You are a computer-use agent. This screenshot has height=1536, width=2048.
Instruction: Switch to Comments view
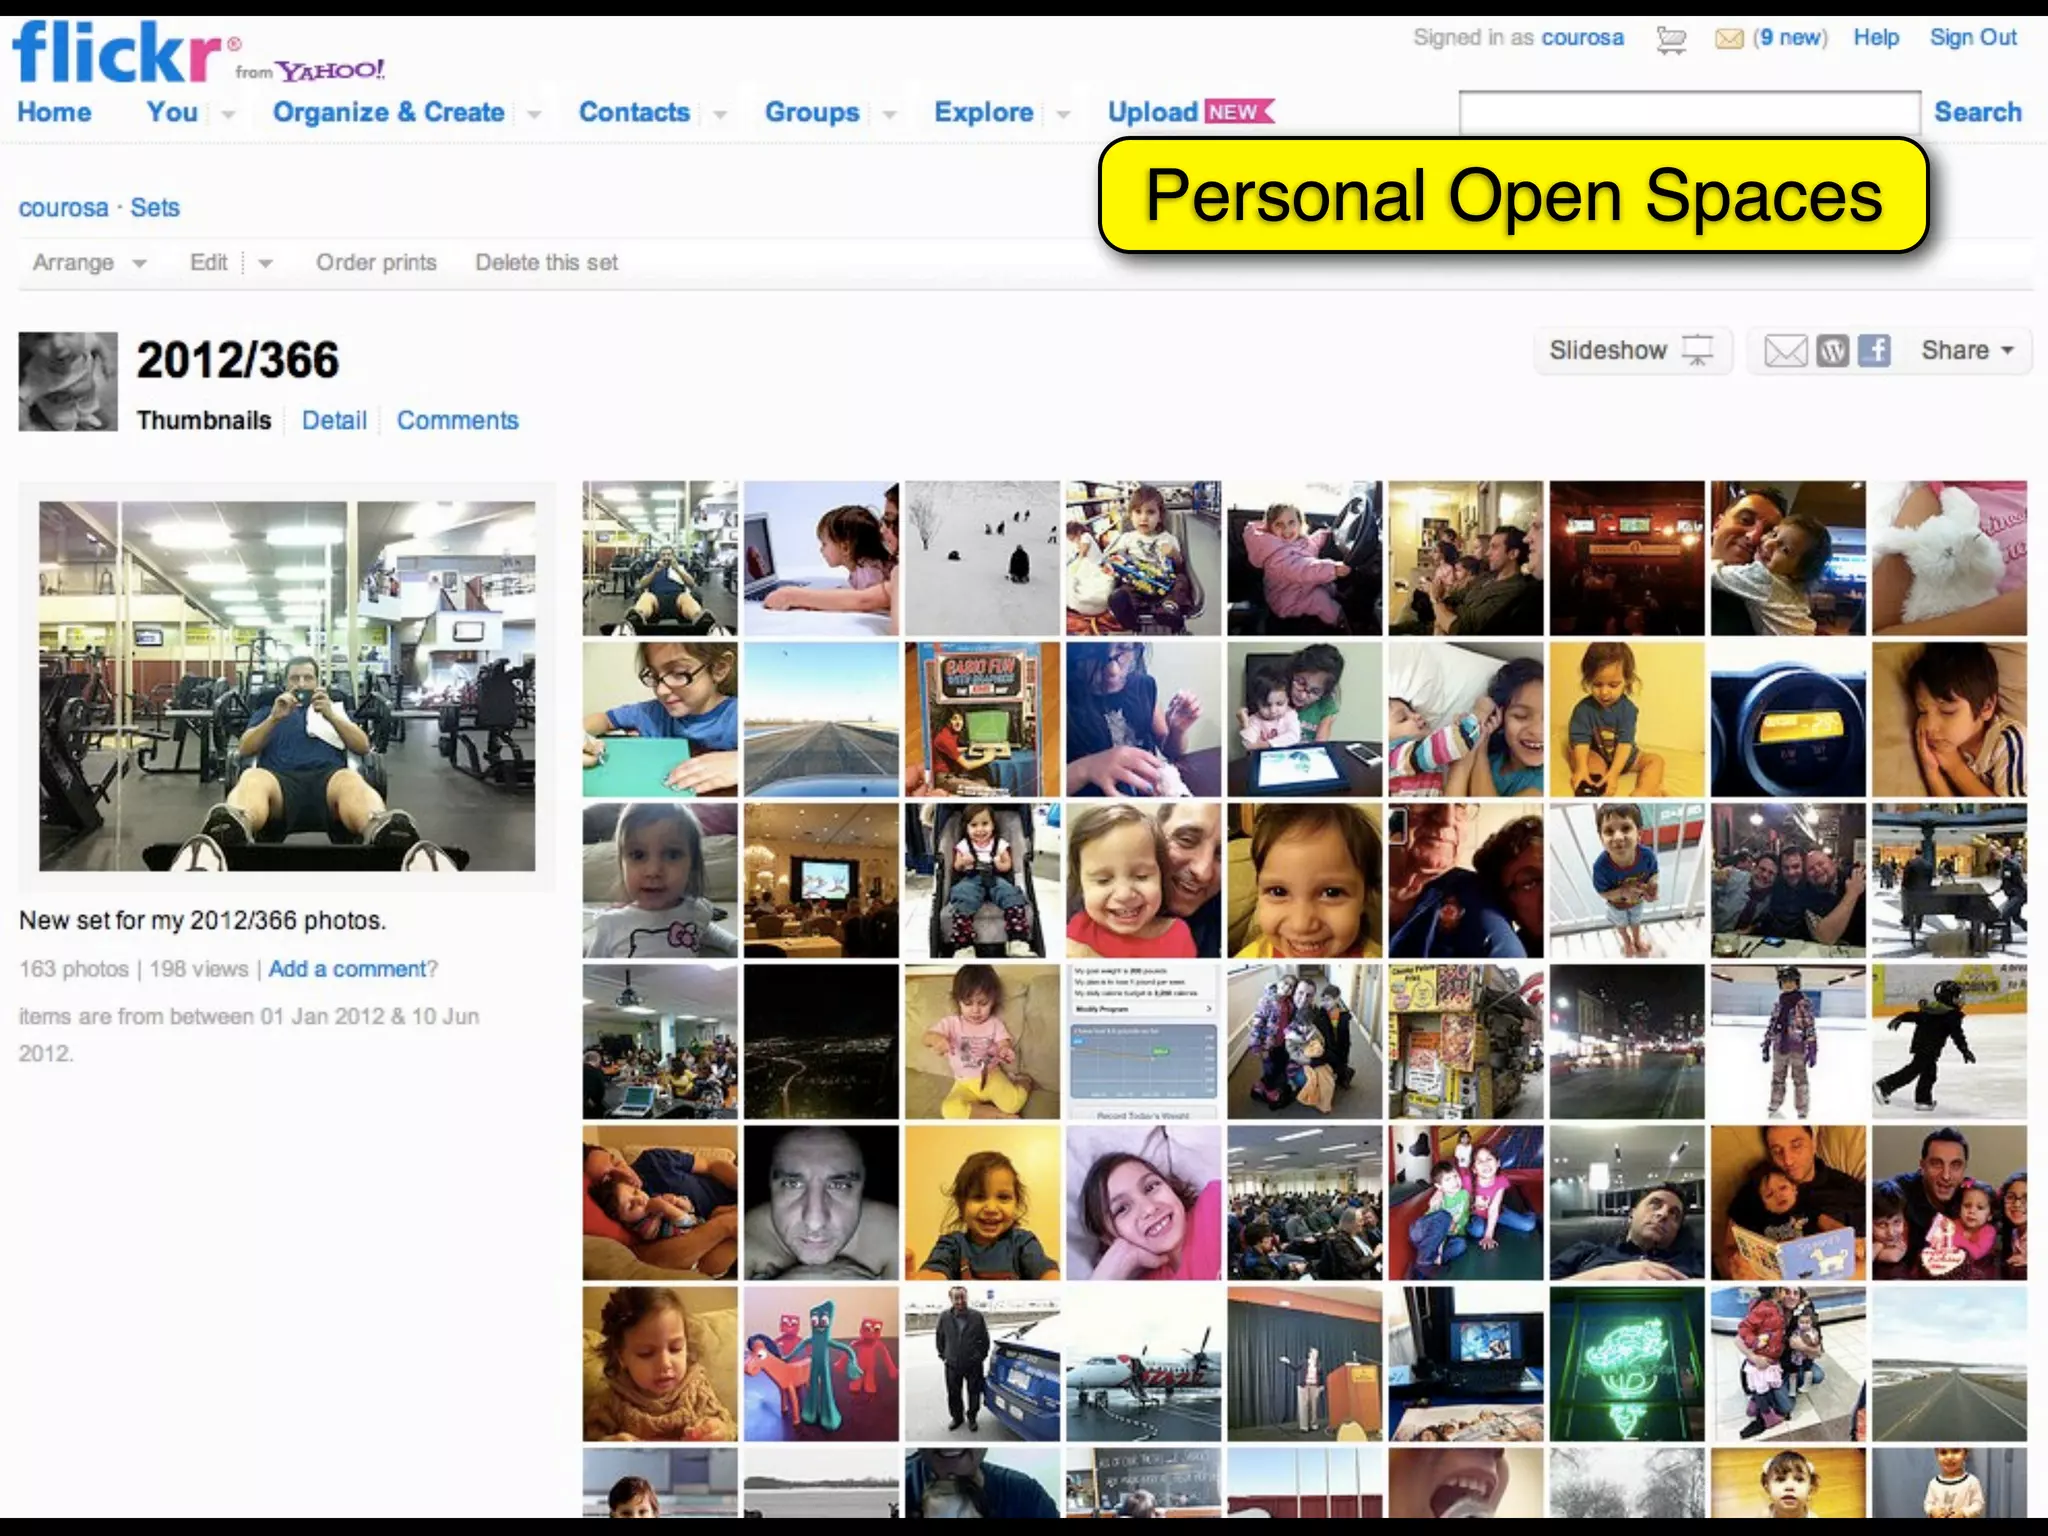[457, 421]
